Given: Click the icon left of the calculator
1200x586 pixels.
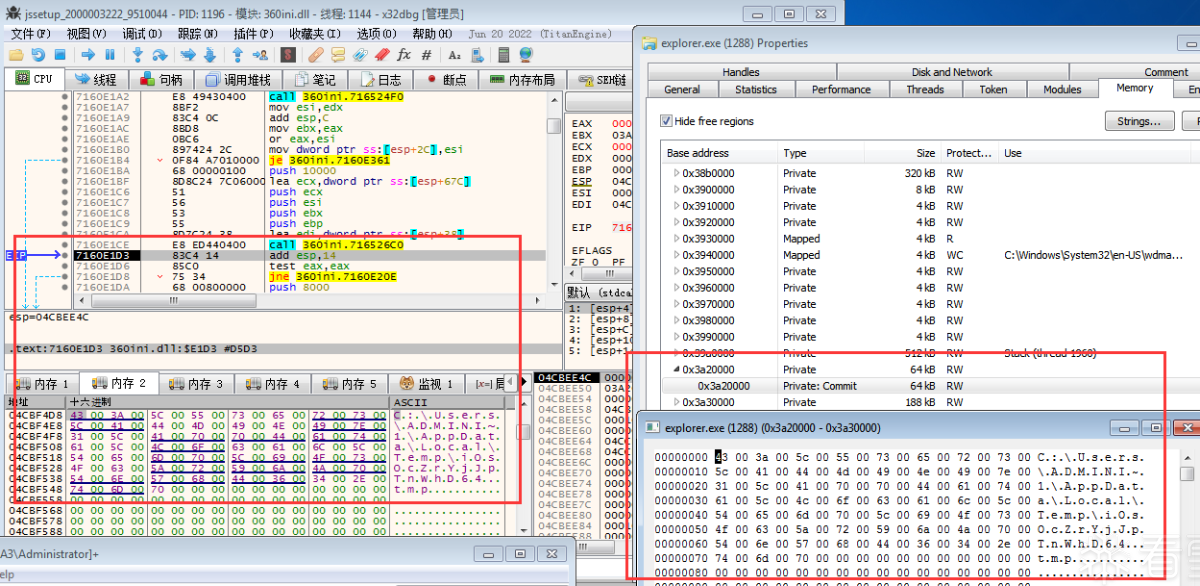Looking at the screenshot, I should (478, 55).
